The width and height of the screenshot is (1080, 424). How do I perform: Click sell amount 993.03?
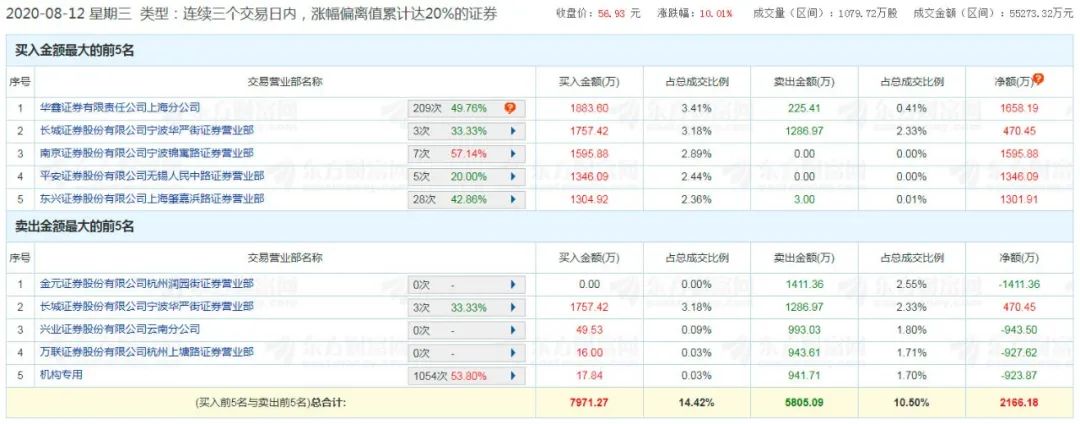click(x=804, y=330)
